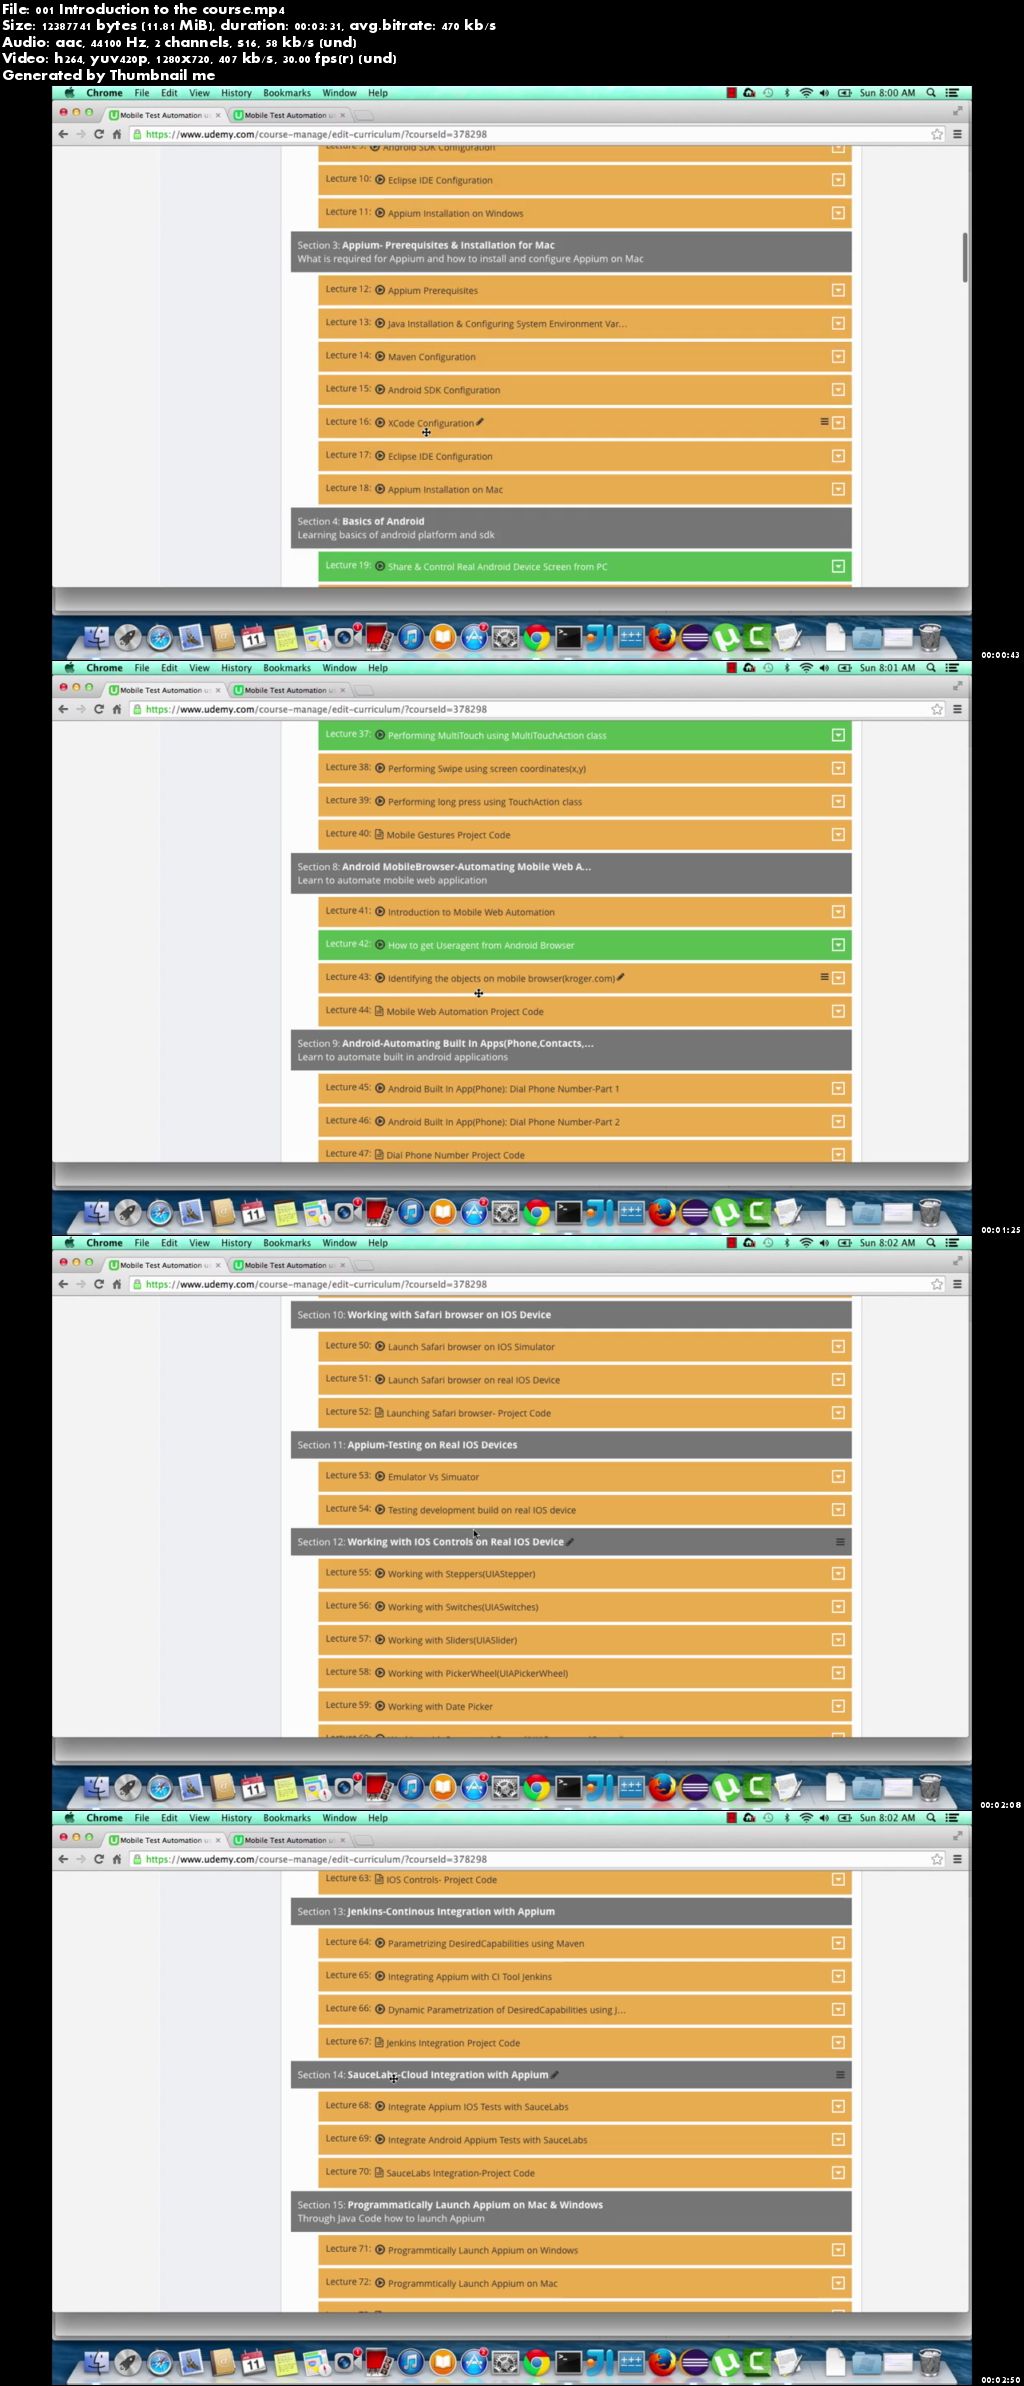Expand the green Lecture 42 Useragent row
Viewport: 1024px width, 2386px height.
coord(838,945)
